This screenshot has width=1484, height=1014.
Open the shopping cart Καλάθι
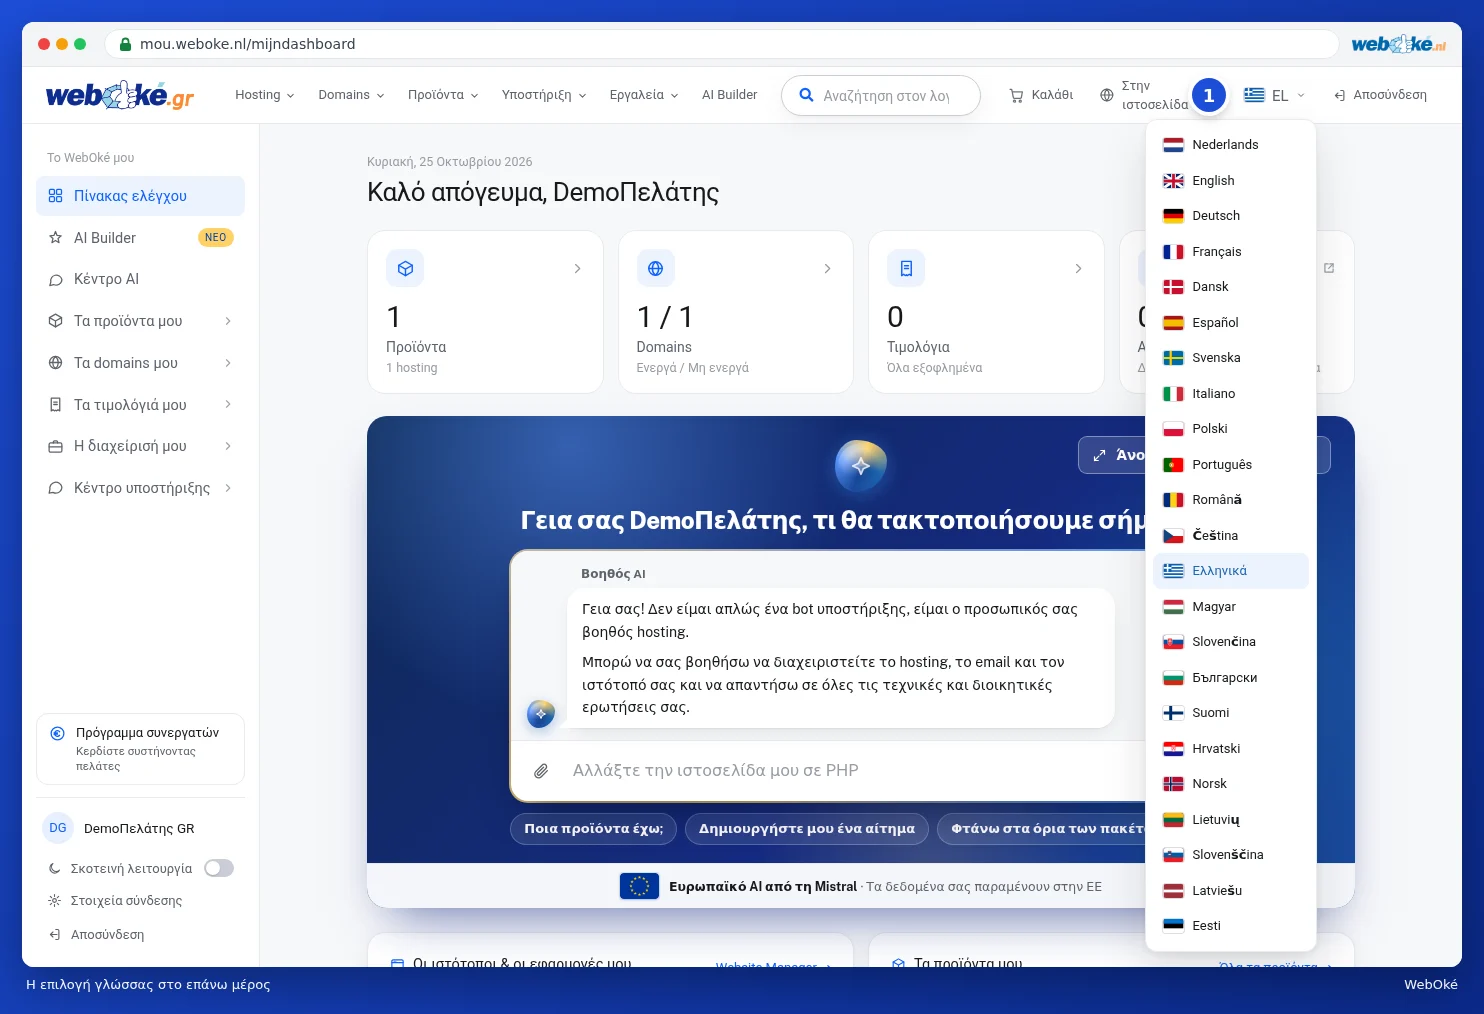(1041, 95)
